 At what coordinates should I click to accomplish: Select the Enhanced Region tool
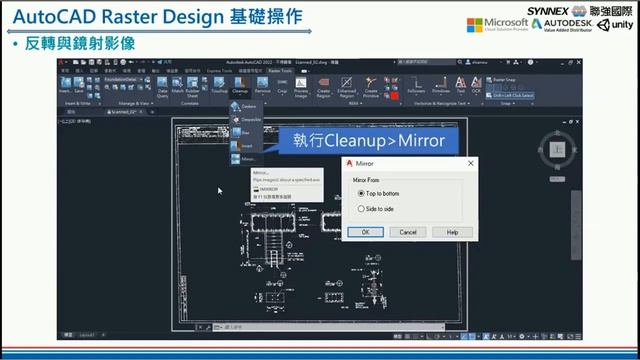coord(347,87)
